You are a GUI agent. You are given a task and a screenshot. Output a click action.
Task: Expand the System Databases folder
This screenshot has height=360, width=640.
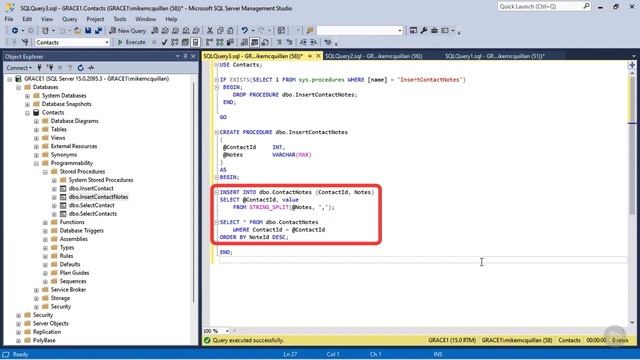click(27, 96)
